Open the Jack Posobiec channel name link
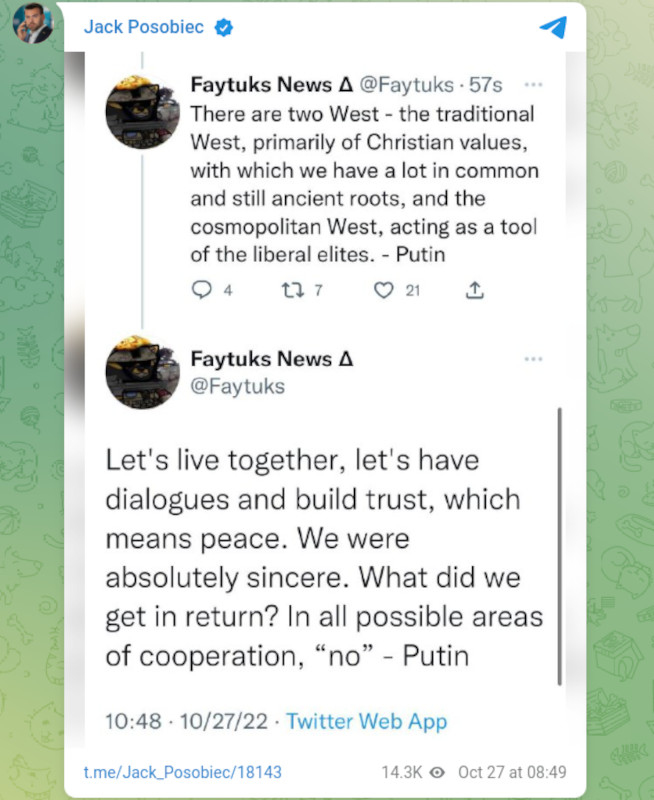654x800 pixels. tap(142, 28)
